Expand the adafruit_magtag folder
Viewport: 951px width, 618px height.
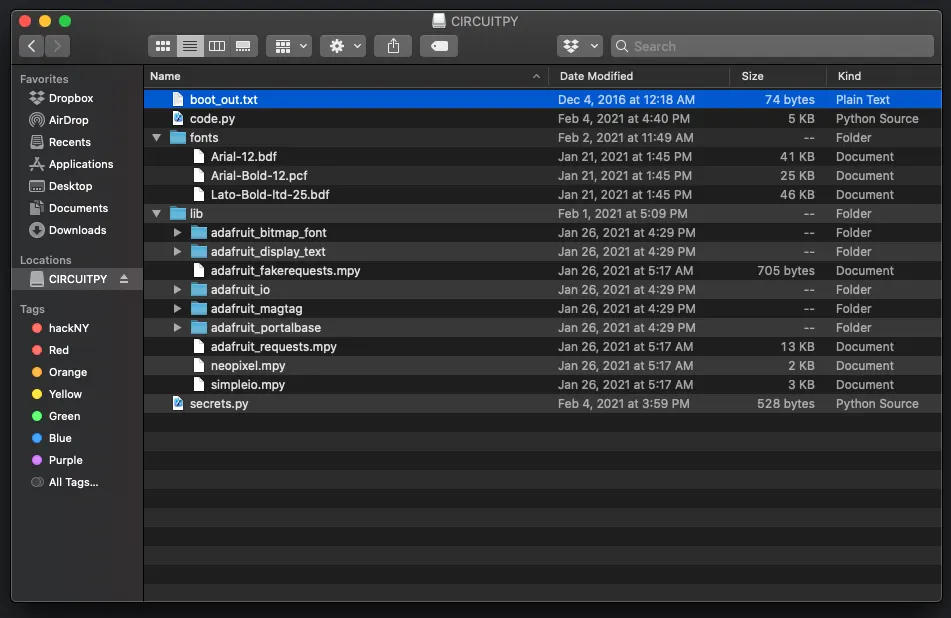[177, 309]
